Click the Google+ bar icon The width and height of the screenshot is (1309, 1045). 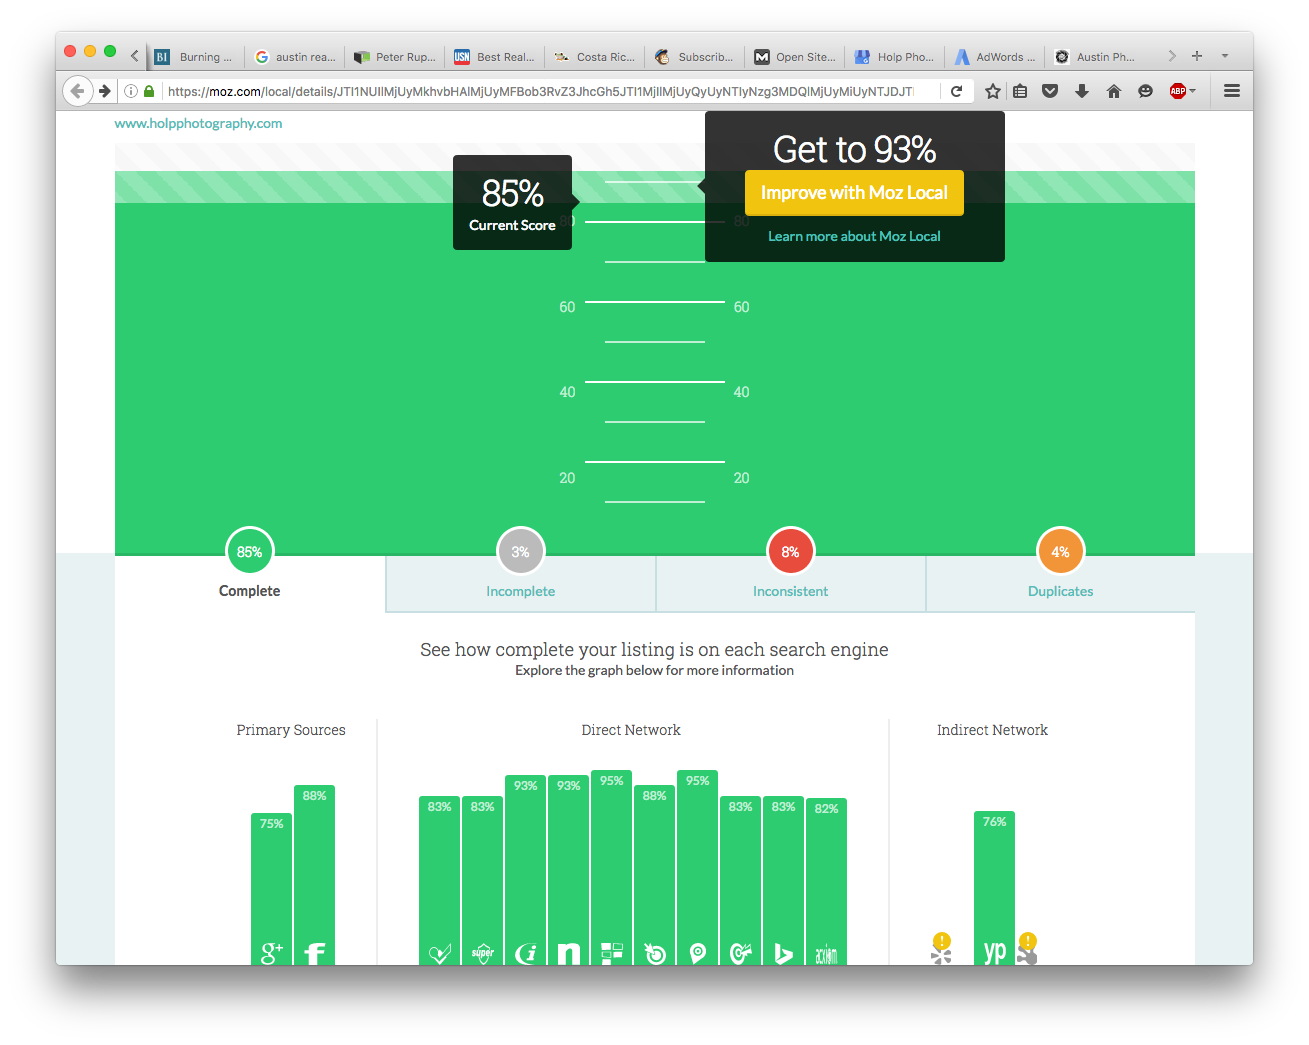click(x=271, y=953)
